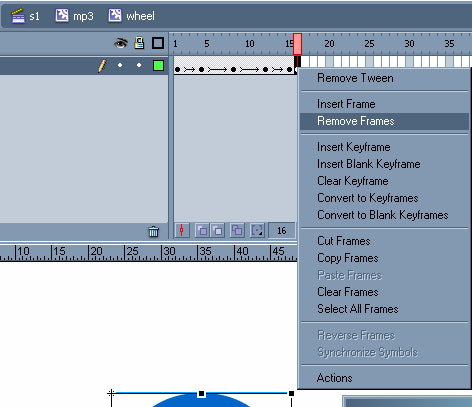Choose Insert Keyframe menu entry
This screenshot has height=407, width=472.
(x=354, y=147)
